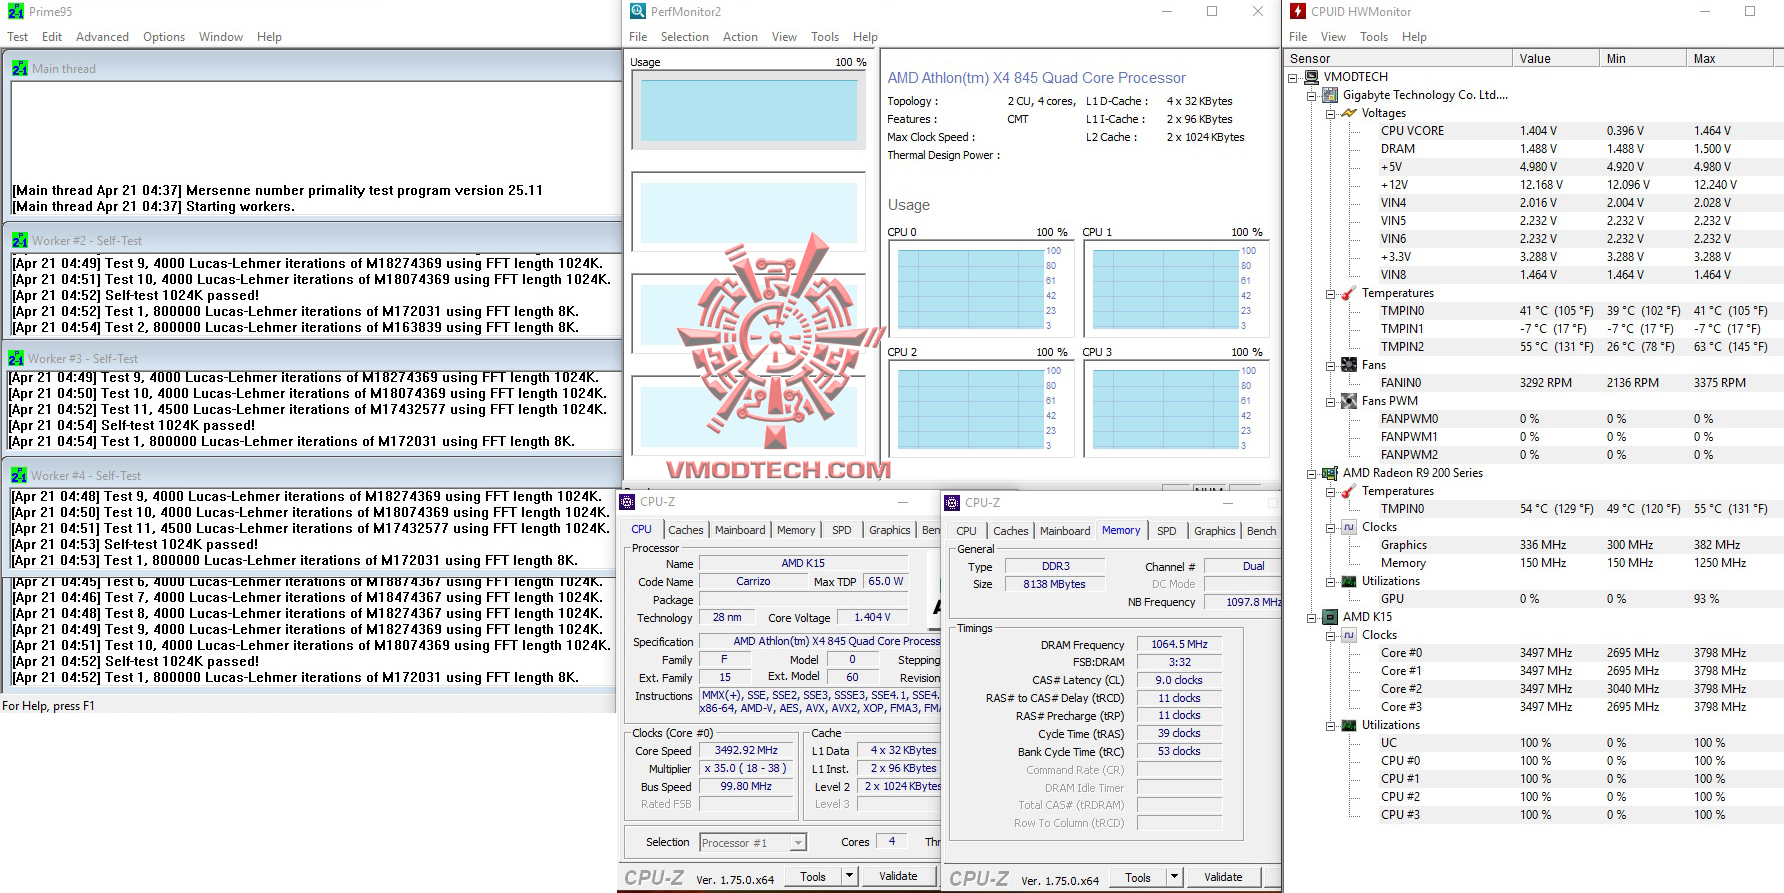Click the Worker #2 Self-Test window icon
This screenshot has height=893, width=1784.
(20, 241)
